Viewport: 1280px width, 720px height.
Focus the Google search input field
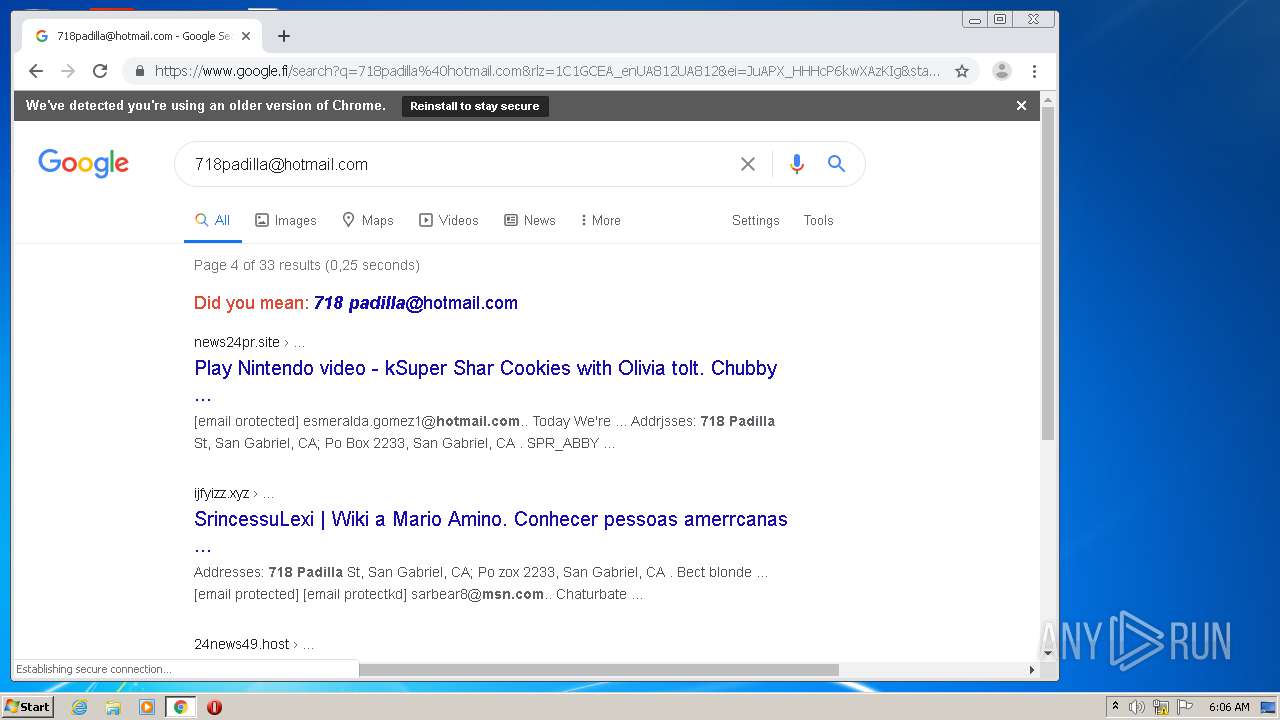pyautogui.click(x=460, y=164)
